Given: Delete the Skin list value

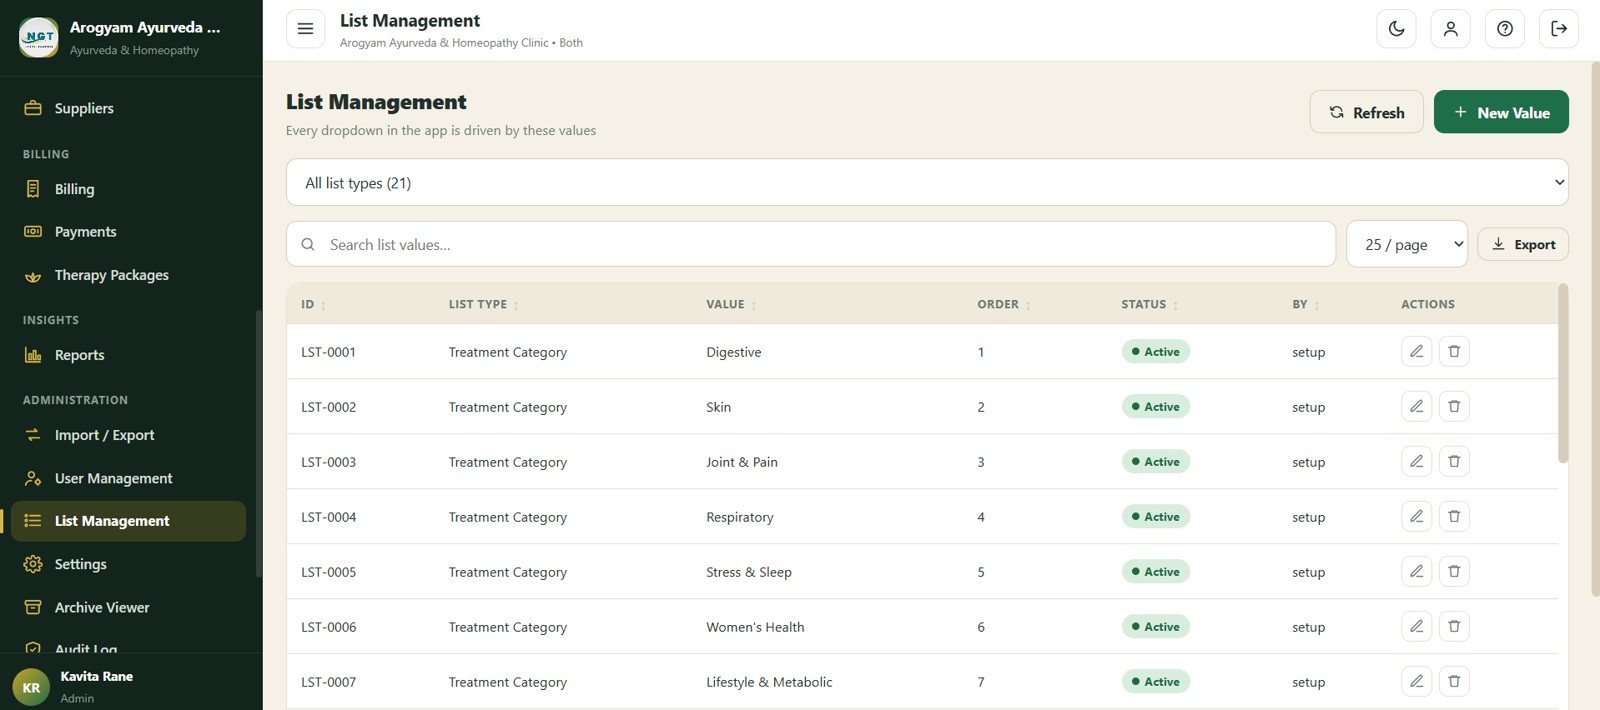Looking at the screenshot, I should click(x=1454, y=406).
